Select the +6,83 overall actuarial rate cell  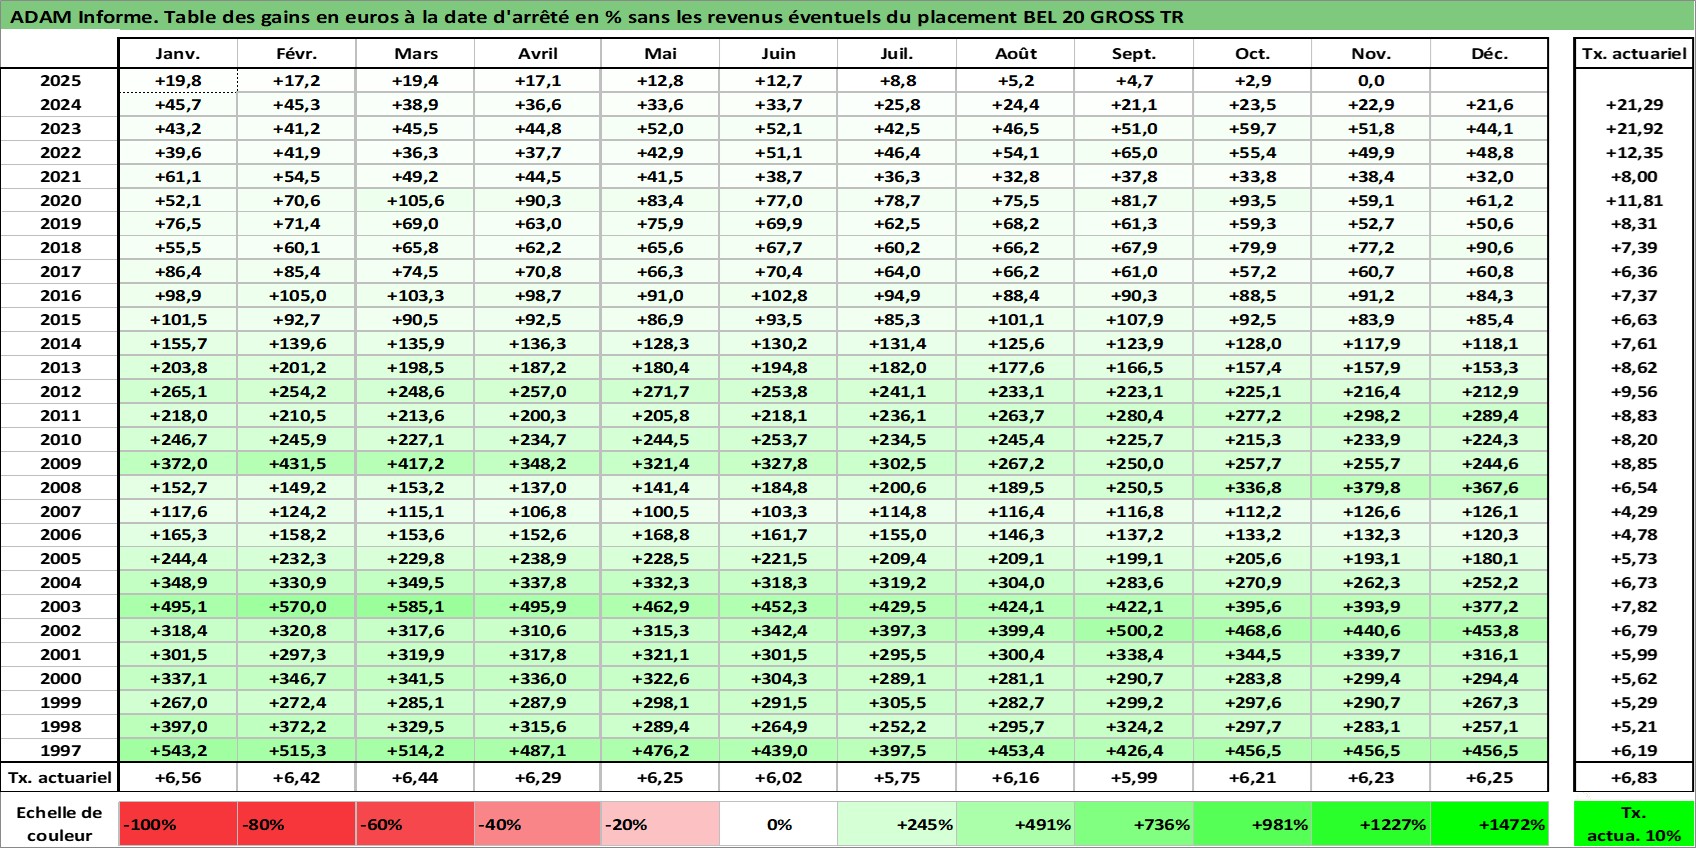point(1634,777)
